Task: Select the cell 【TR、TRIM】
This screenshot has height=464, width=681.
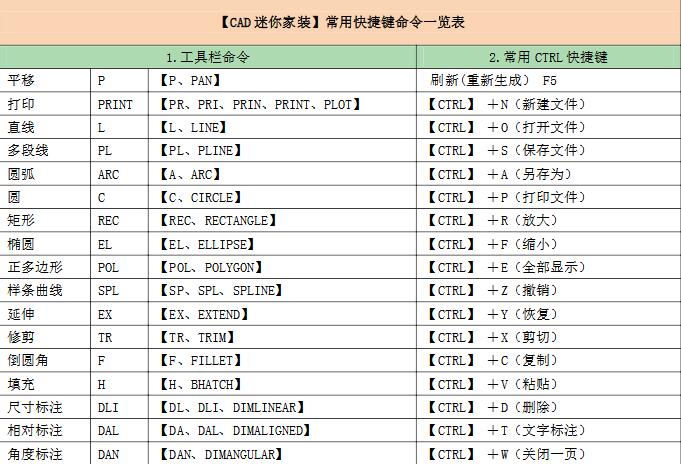Action: coord(282,337)
